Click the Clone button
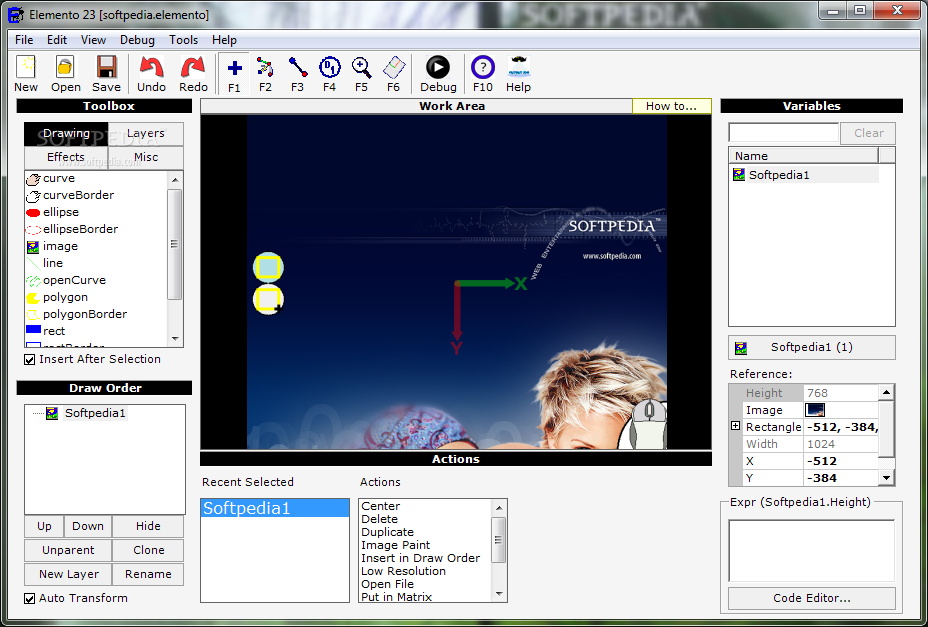The image size is (928, 627). (149, 550)
